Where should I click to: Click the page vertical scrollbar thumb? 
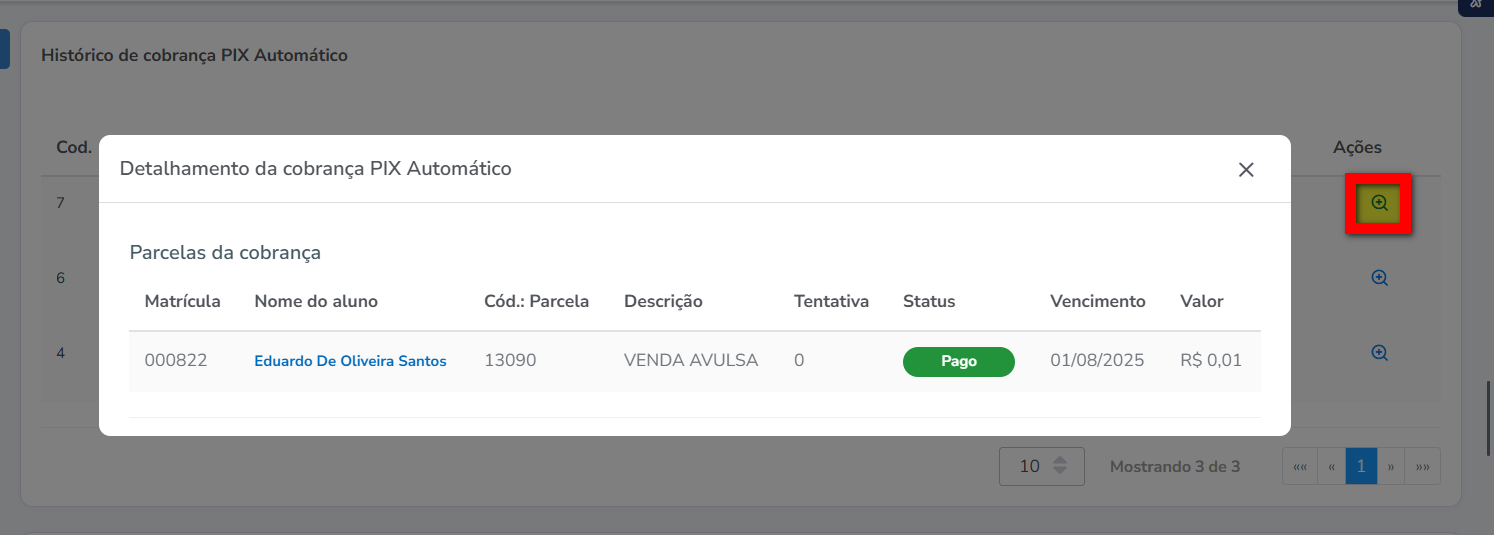[1488, 418]
